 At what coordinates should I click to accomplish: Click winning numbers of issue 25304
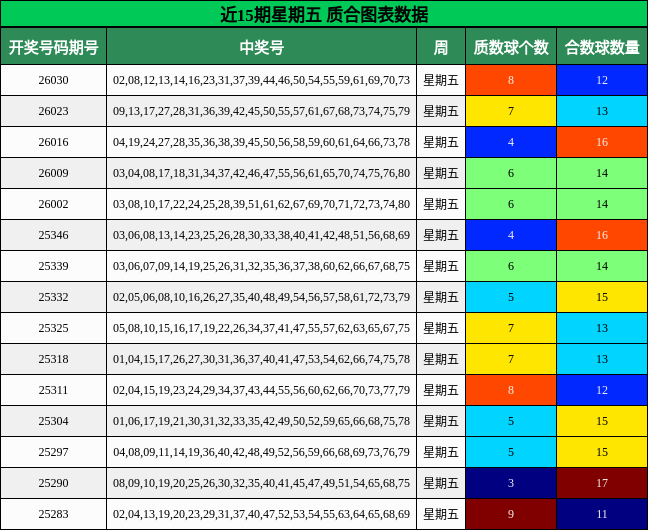262,421
